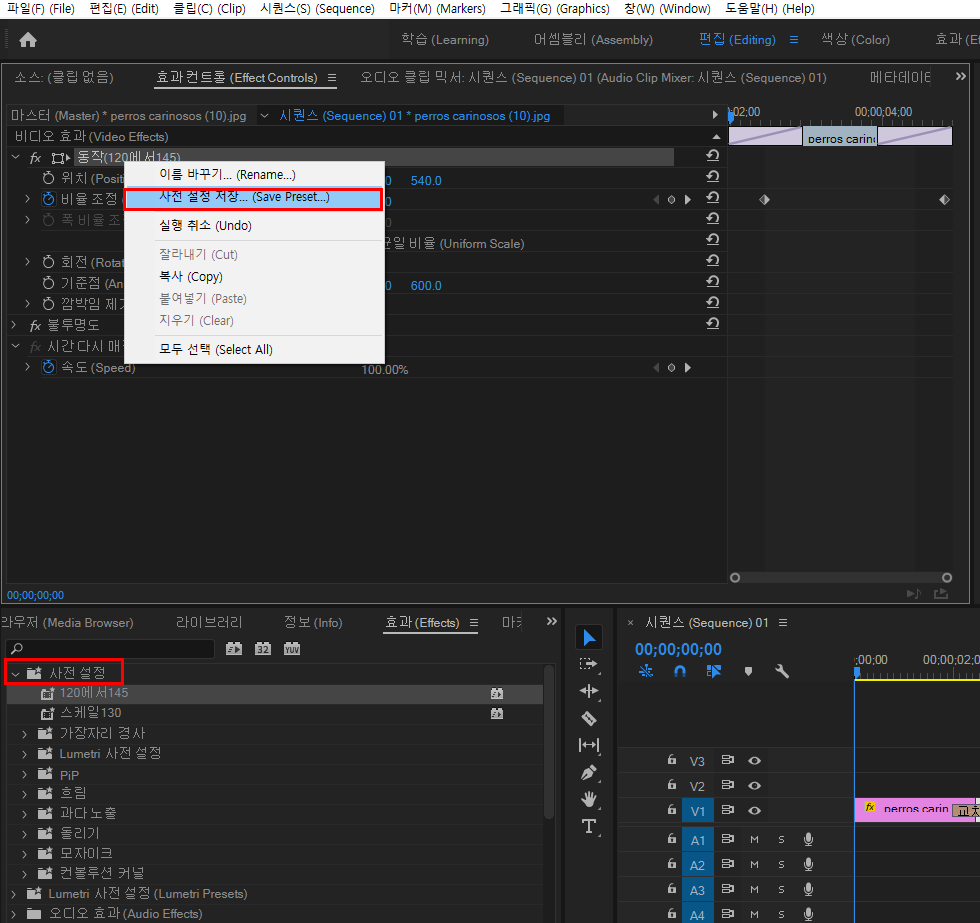
Task: Click Export Frame icon in Effect Controls
Action: [x=941, y=594]
